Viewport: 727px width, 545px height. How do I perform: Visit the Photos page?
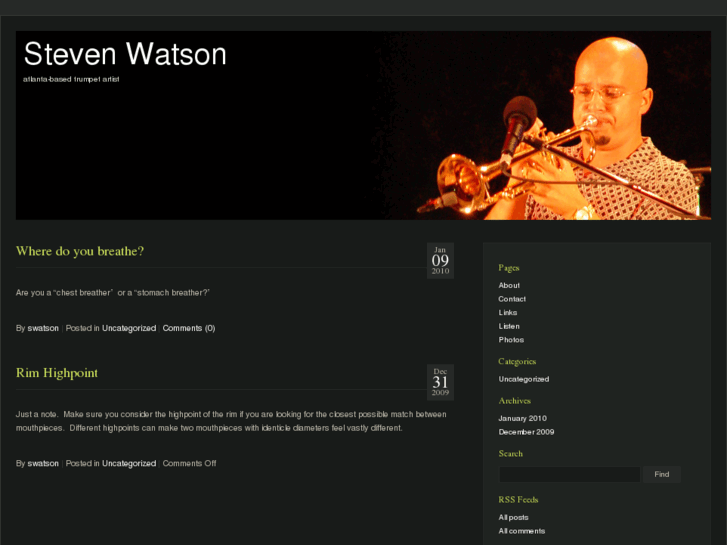click(x=511, y=340)
